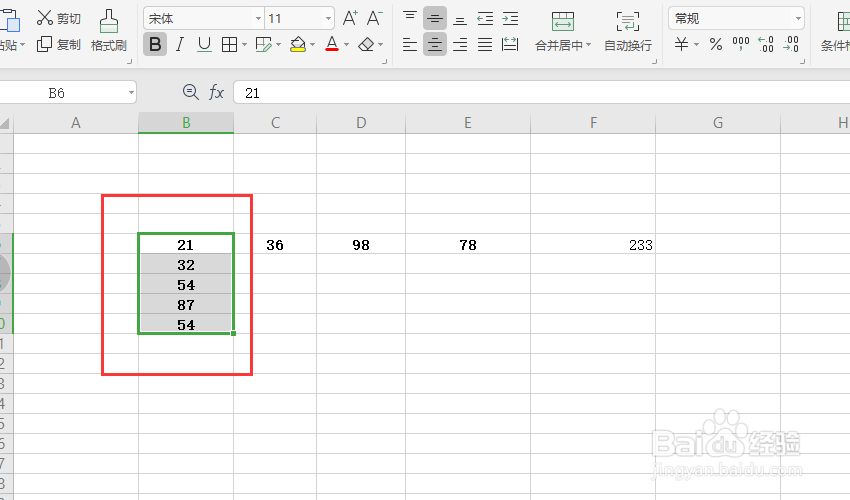Select cell containing 32
This screenshot has width=850, height=500.
coord(186,265)
